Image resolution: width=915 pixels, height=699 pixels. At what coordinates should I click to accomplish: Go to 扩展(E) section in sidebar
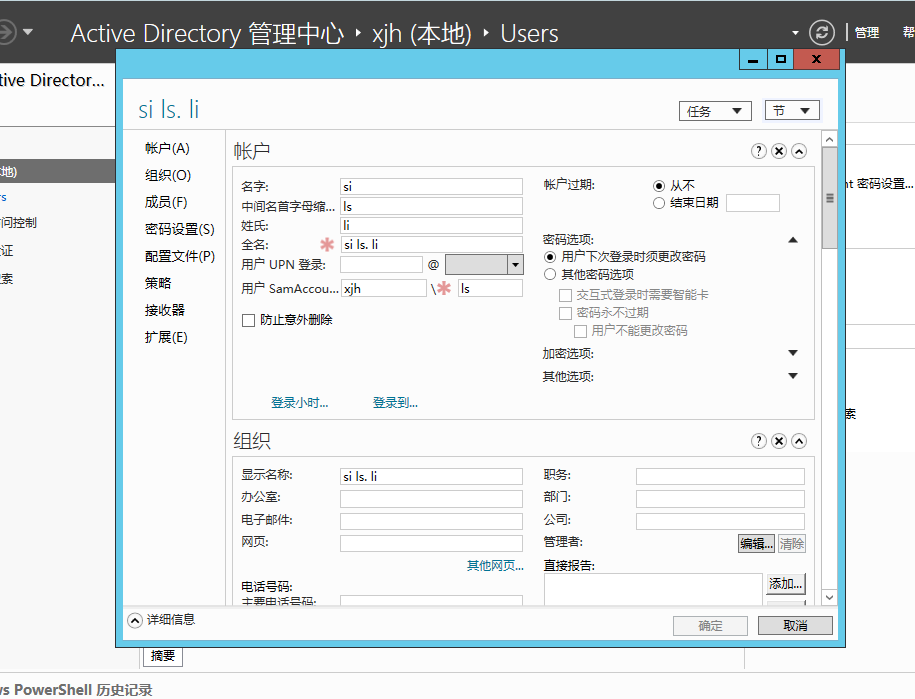pos(166,337)
